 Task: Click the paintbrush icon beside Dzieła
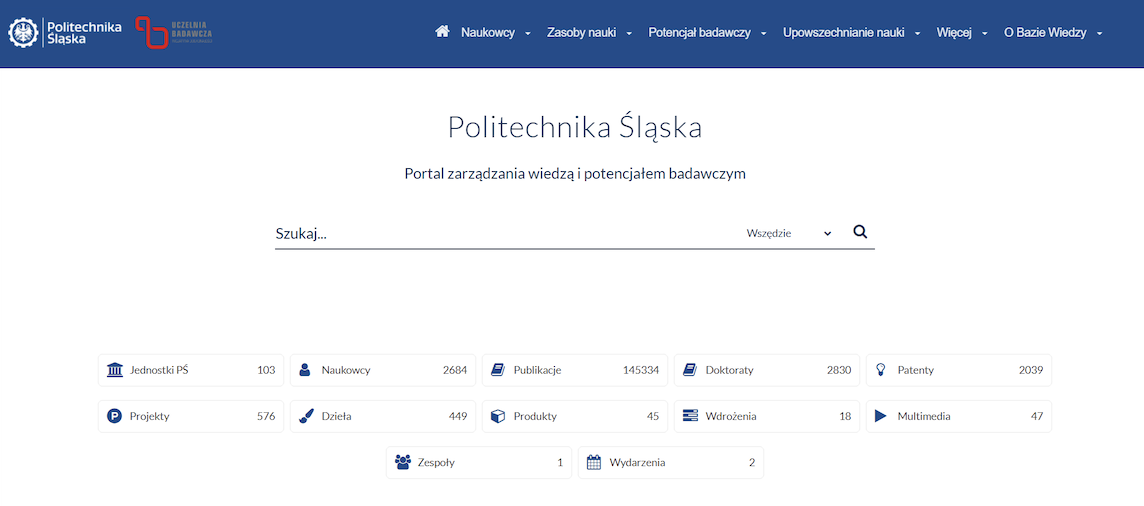306,416
